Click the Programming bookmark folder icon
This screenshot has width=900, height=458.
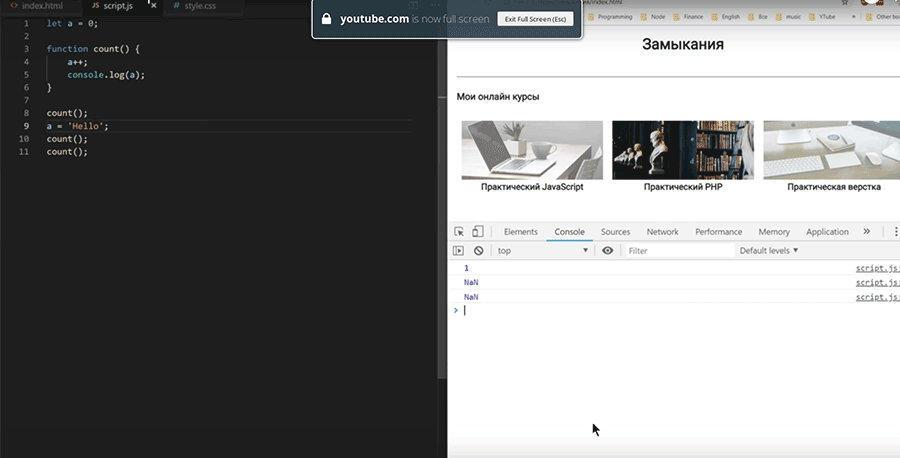(591, 17)
